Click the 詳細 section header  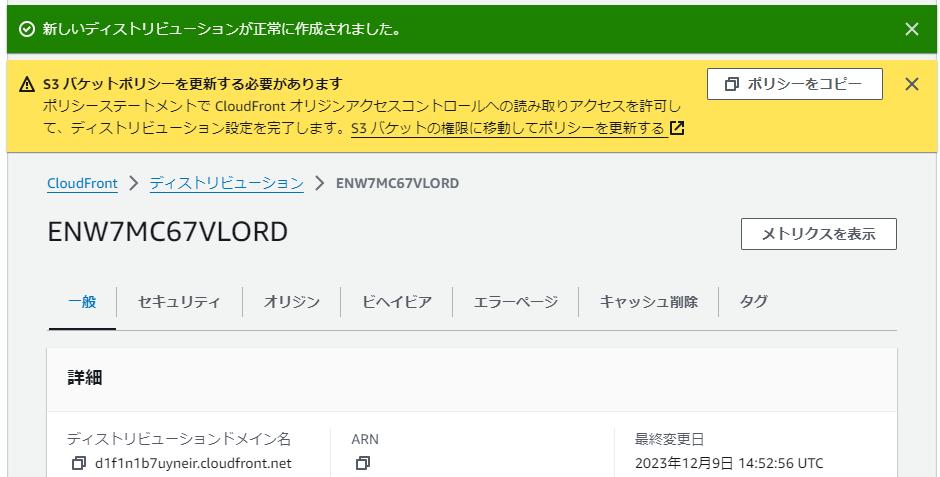(x=85, y=378)
